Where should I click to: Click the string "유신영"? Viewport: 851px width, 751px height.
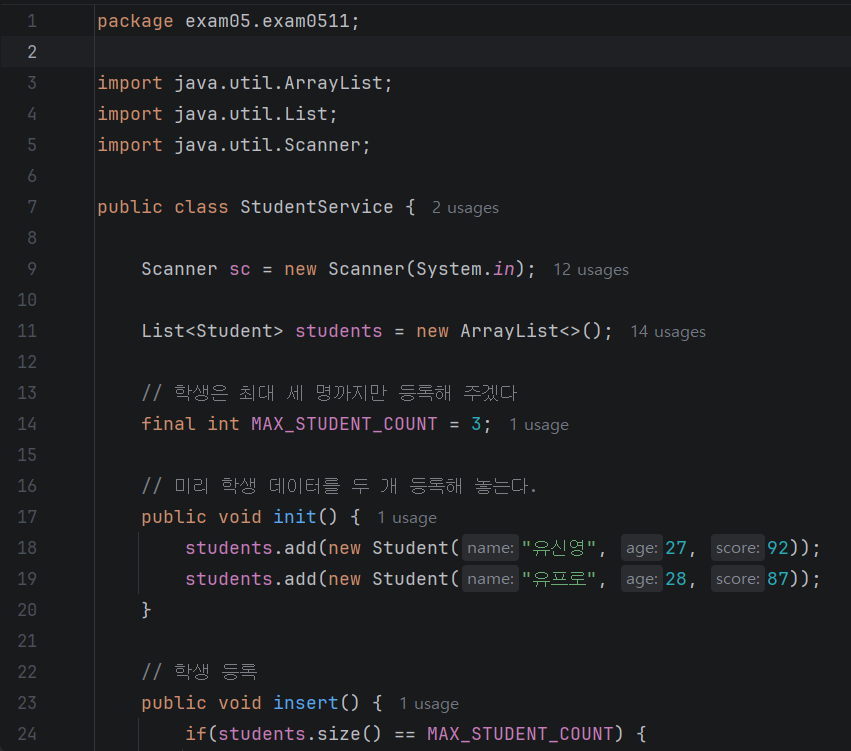558,548
